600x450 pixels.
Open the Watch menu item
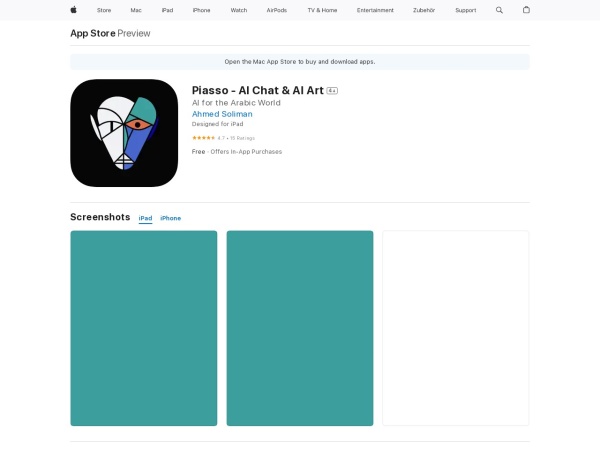point(239,10)
